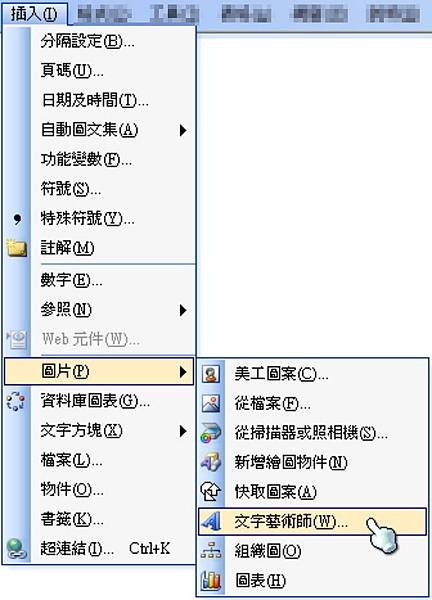Select the new drawing object icon
Viewport: 432px width, 600px height.
[x=211, y=462]
